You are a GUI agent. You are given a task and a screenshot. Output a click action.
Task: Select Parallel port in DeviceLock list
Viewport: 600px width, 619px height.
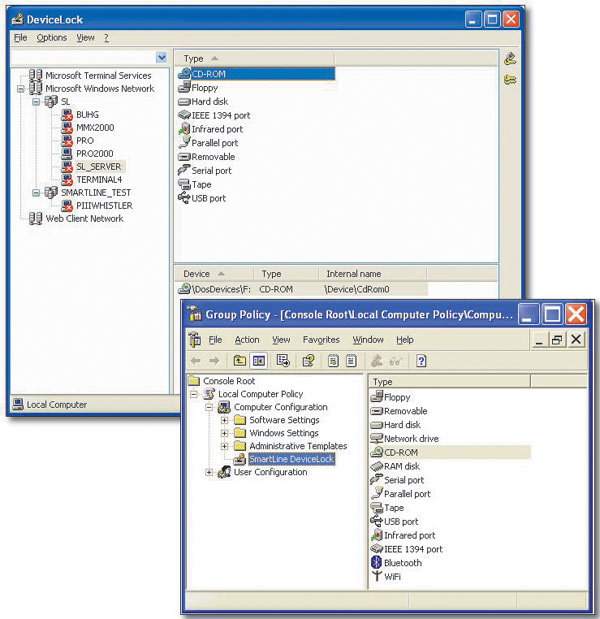point(208,143)
